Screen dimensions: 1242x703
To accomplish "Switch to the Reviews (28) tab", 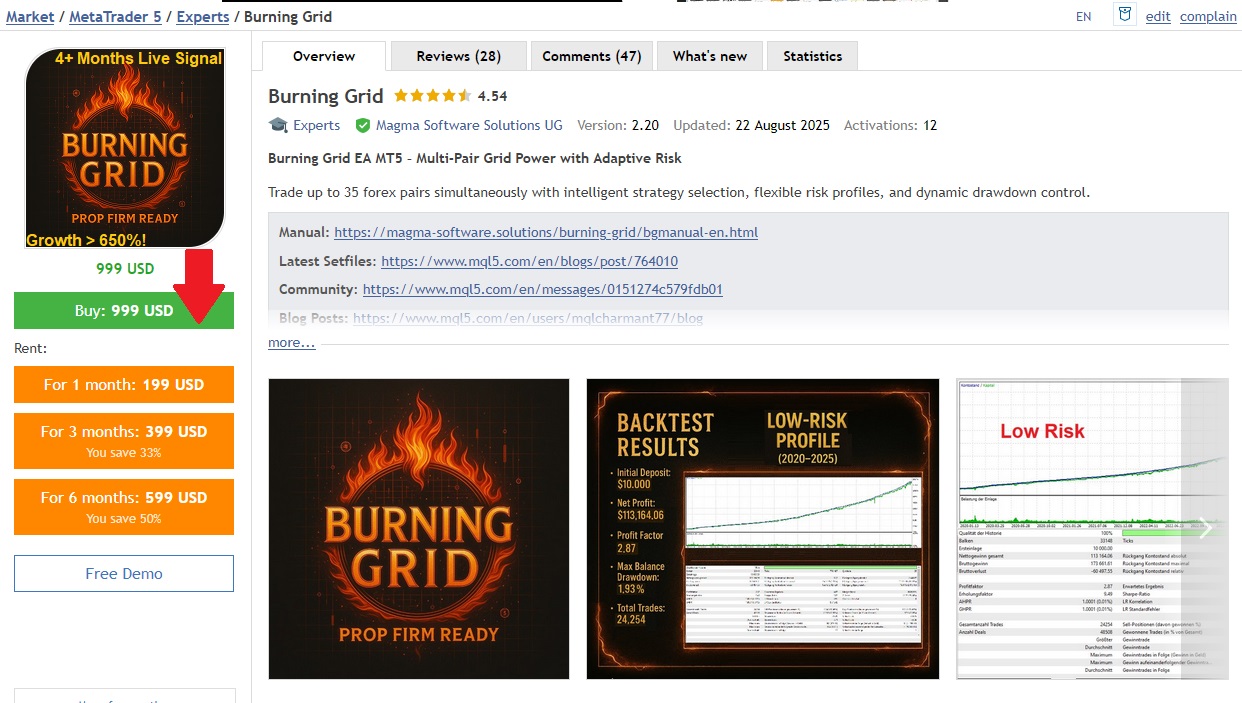I will (x=458, y=56).
